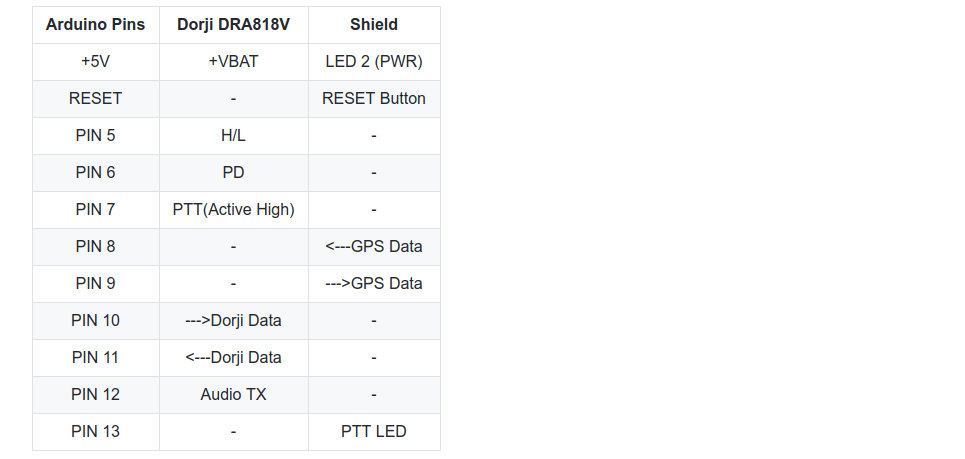Click the Dorji DRA818V column header
Viewport: 965px width, 459px height.
click(x=233, y=25)
